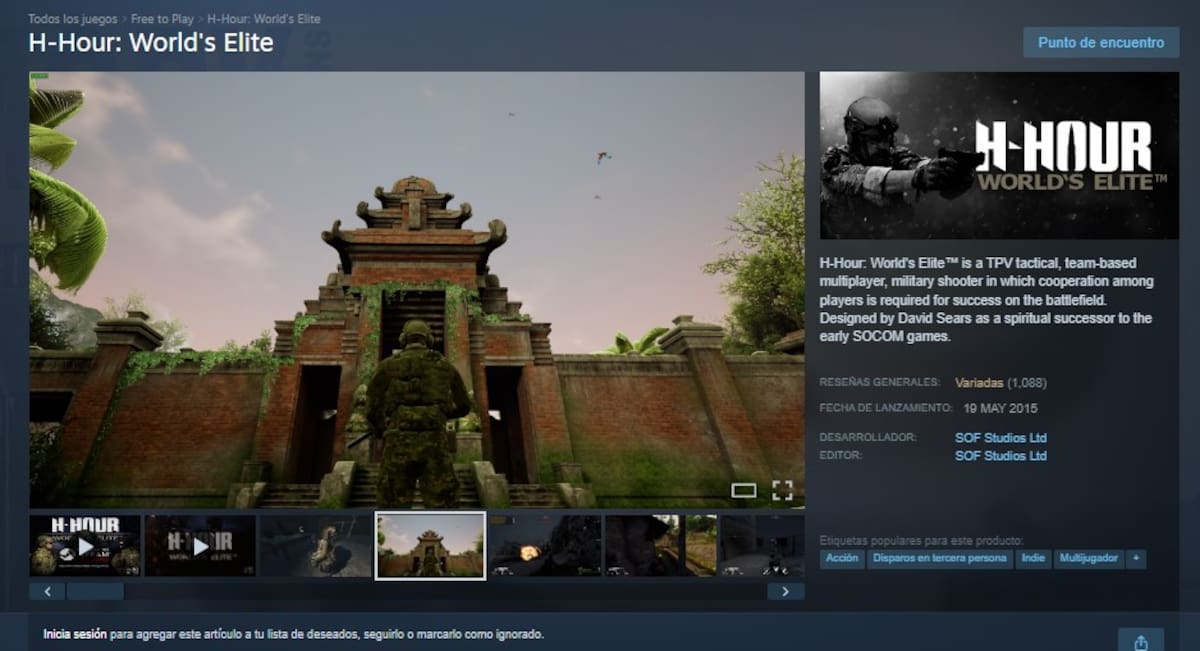Open the 'Variadas' overall reviews link
This screenshot has height=651, width=1200.
[x=979, y=383]
